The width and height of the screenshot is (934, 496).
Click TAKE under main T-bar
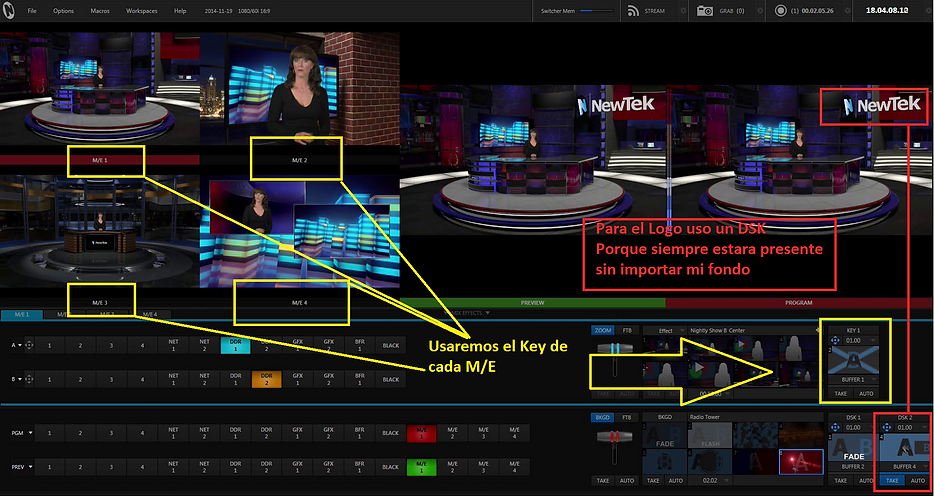[603, 481]
